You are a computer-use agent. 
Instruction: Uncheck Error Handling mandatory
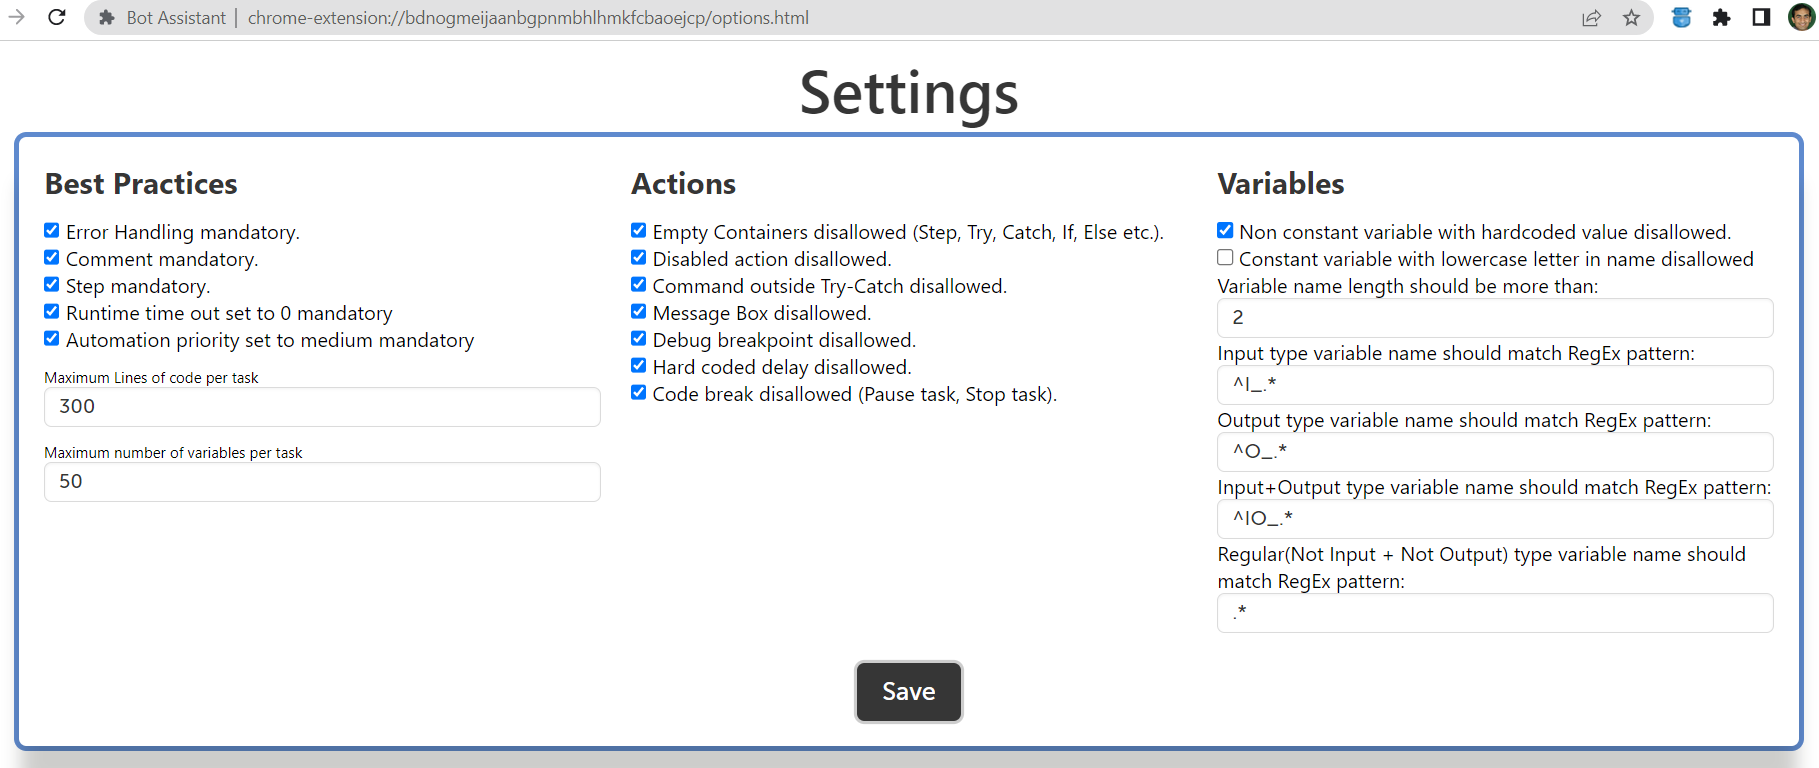coord(52,230)
